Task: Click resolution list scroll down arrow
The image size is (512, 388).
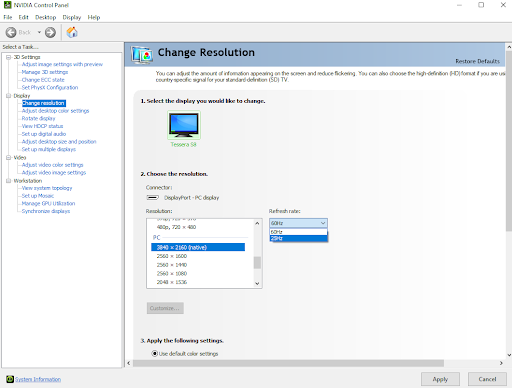Action: tap(257, 283)
